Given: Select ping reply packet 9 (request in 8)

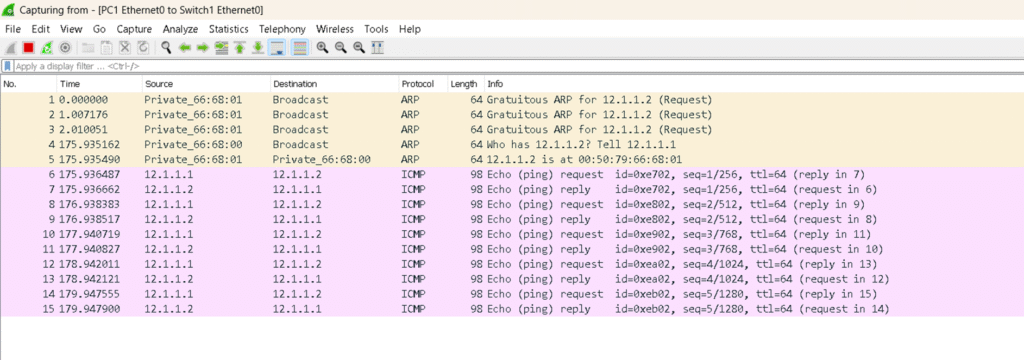Looking at the screenshot, I should (512, 219).
